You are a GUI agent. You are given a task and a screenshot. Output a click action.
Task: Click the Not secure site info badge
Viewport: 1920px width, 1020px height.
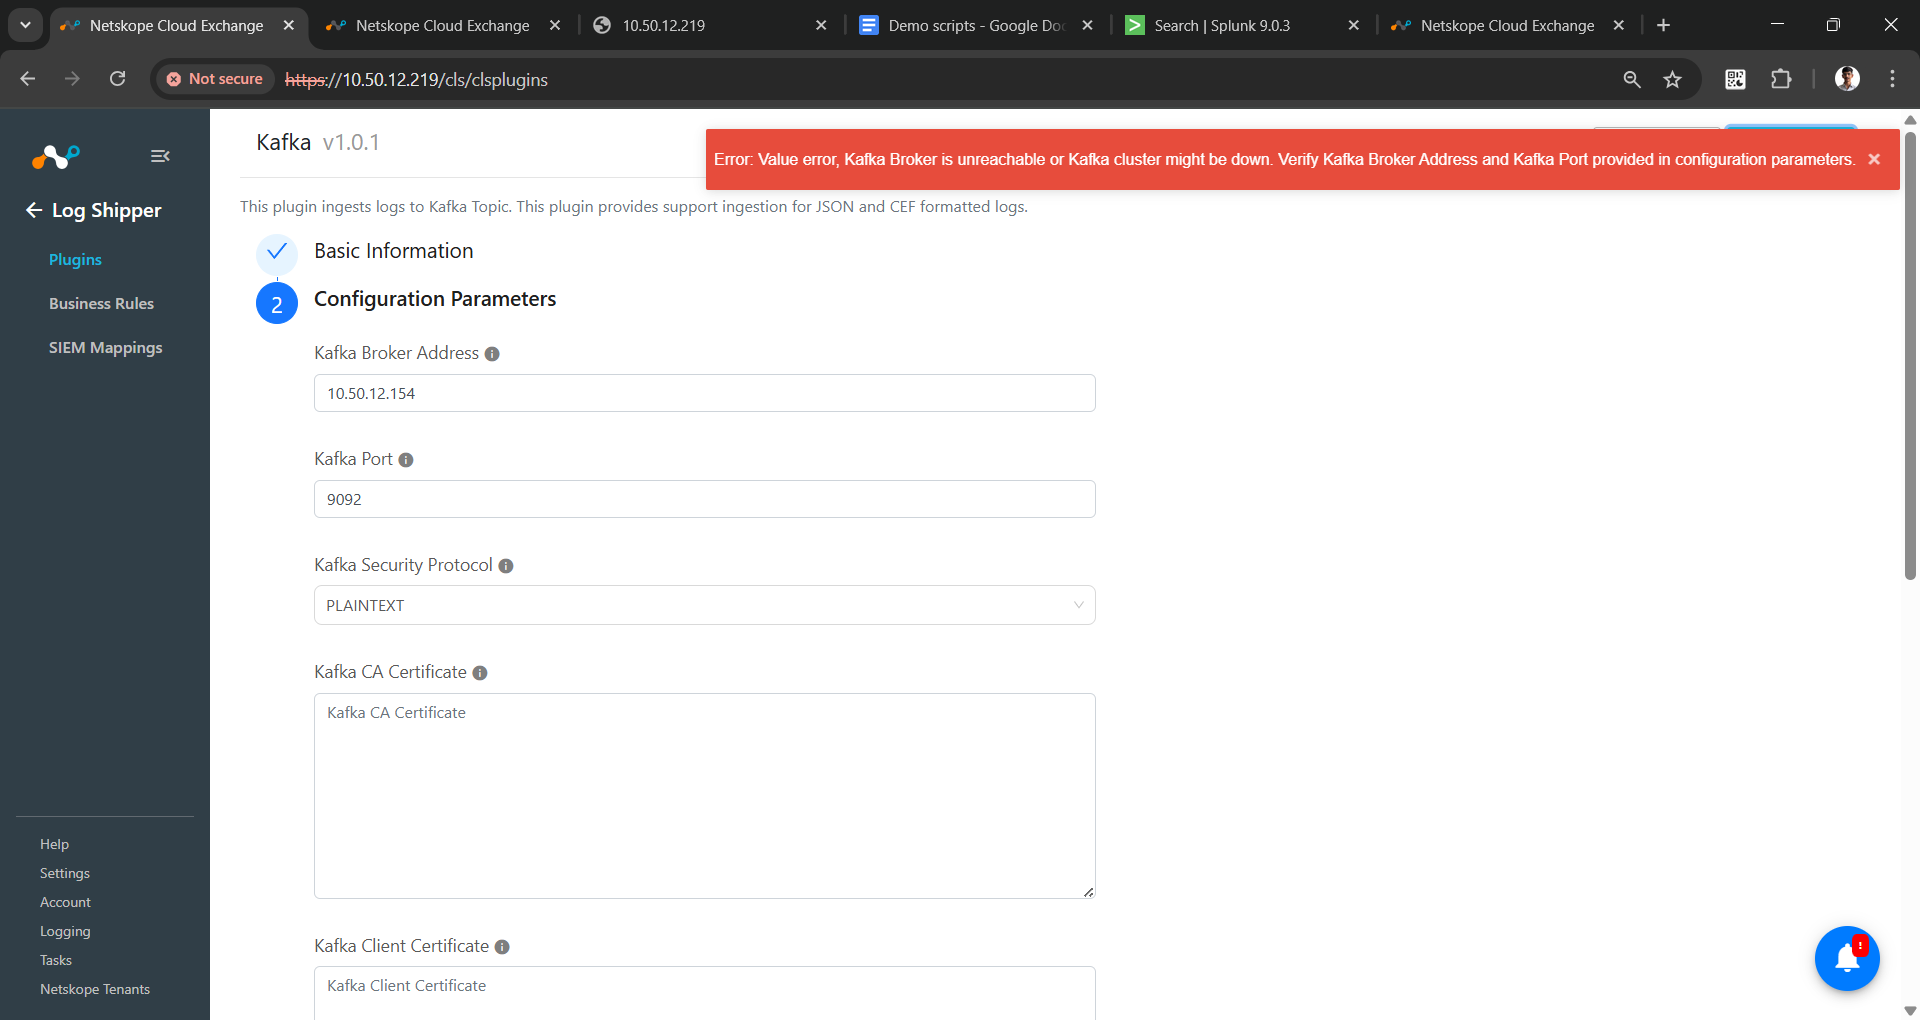[x=214, y=79]
